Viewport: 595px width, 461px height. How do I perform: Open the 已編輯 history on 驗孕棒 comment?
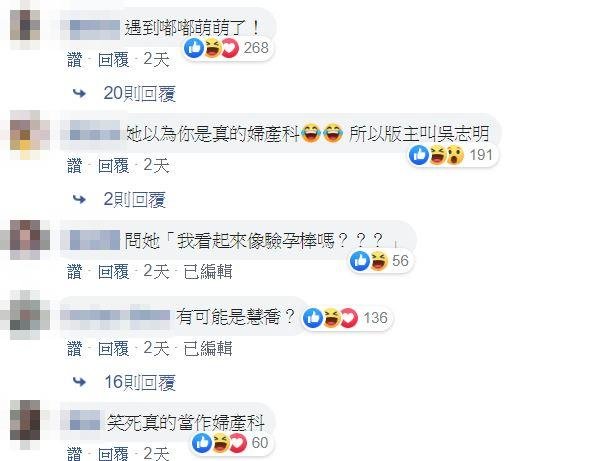coord(208,272)
